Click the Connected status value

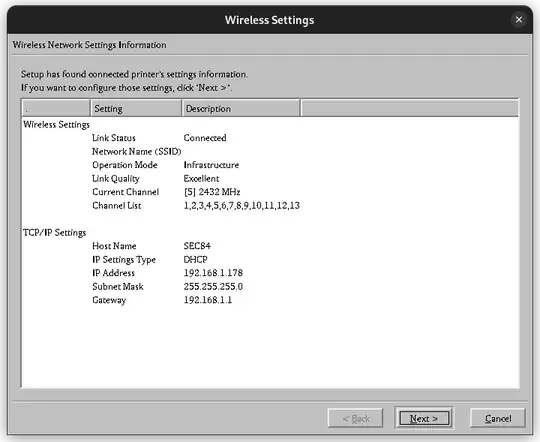pyautogui.click(x=205, y=138)
